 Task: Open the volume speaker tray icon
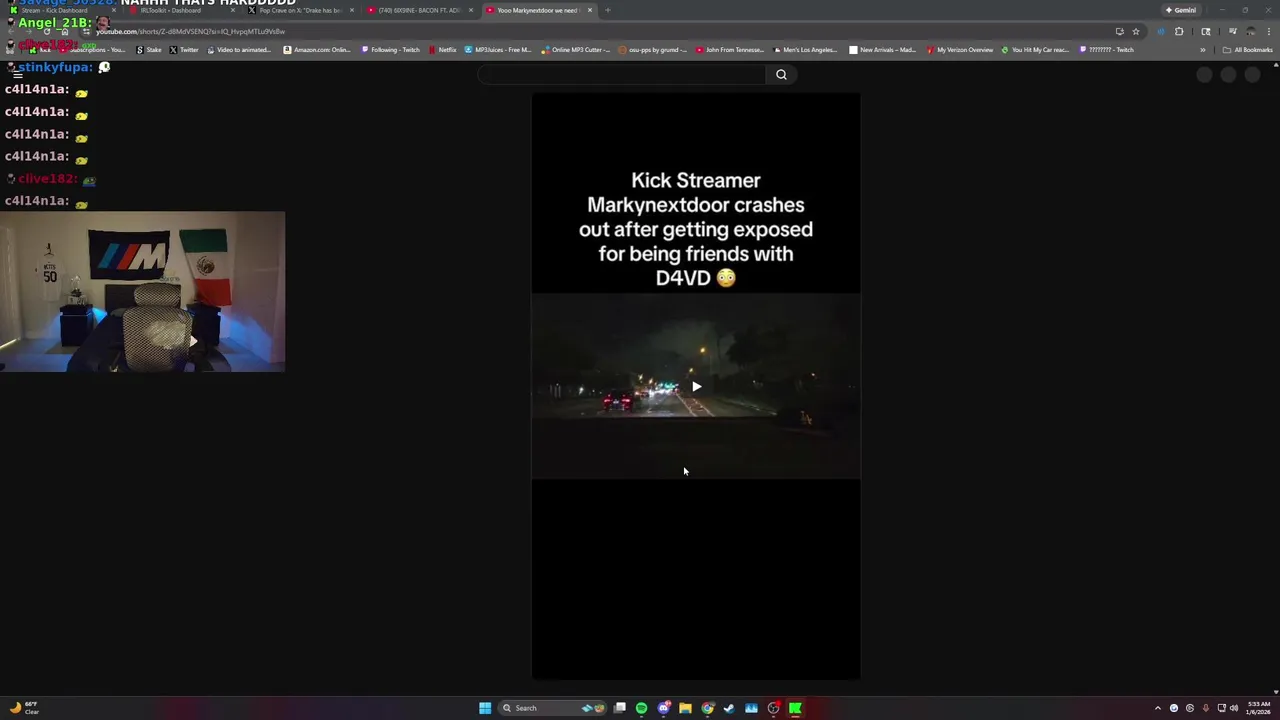pyautogui.click(x=1234, y=708)
